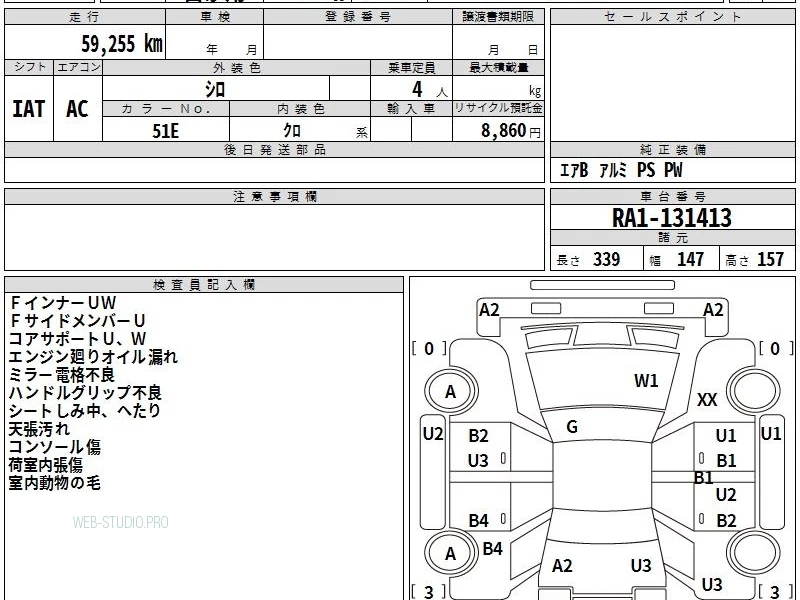Select the 検査員記入欄 header
This screenshot has height=600, width=800.
[x=204, y=285]
